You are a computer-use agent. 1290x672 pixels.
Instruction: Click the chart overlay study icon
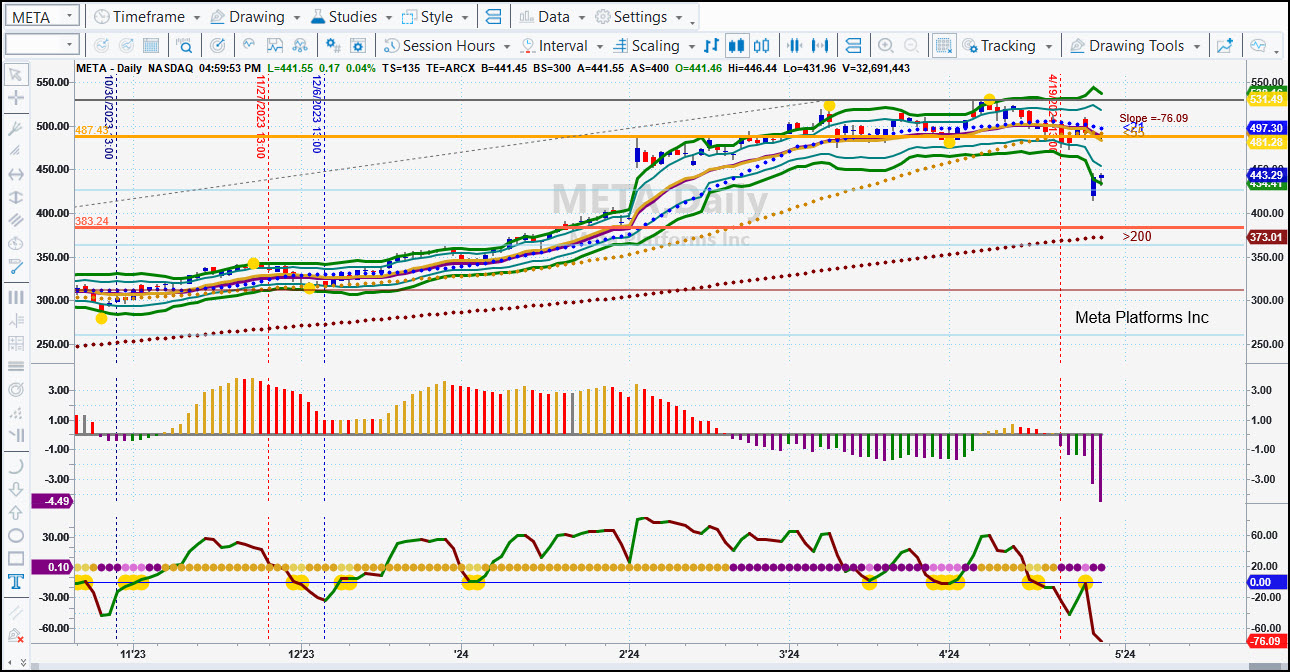275,46
